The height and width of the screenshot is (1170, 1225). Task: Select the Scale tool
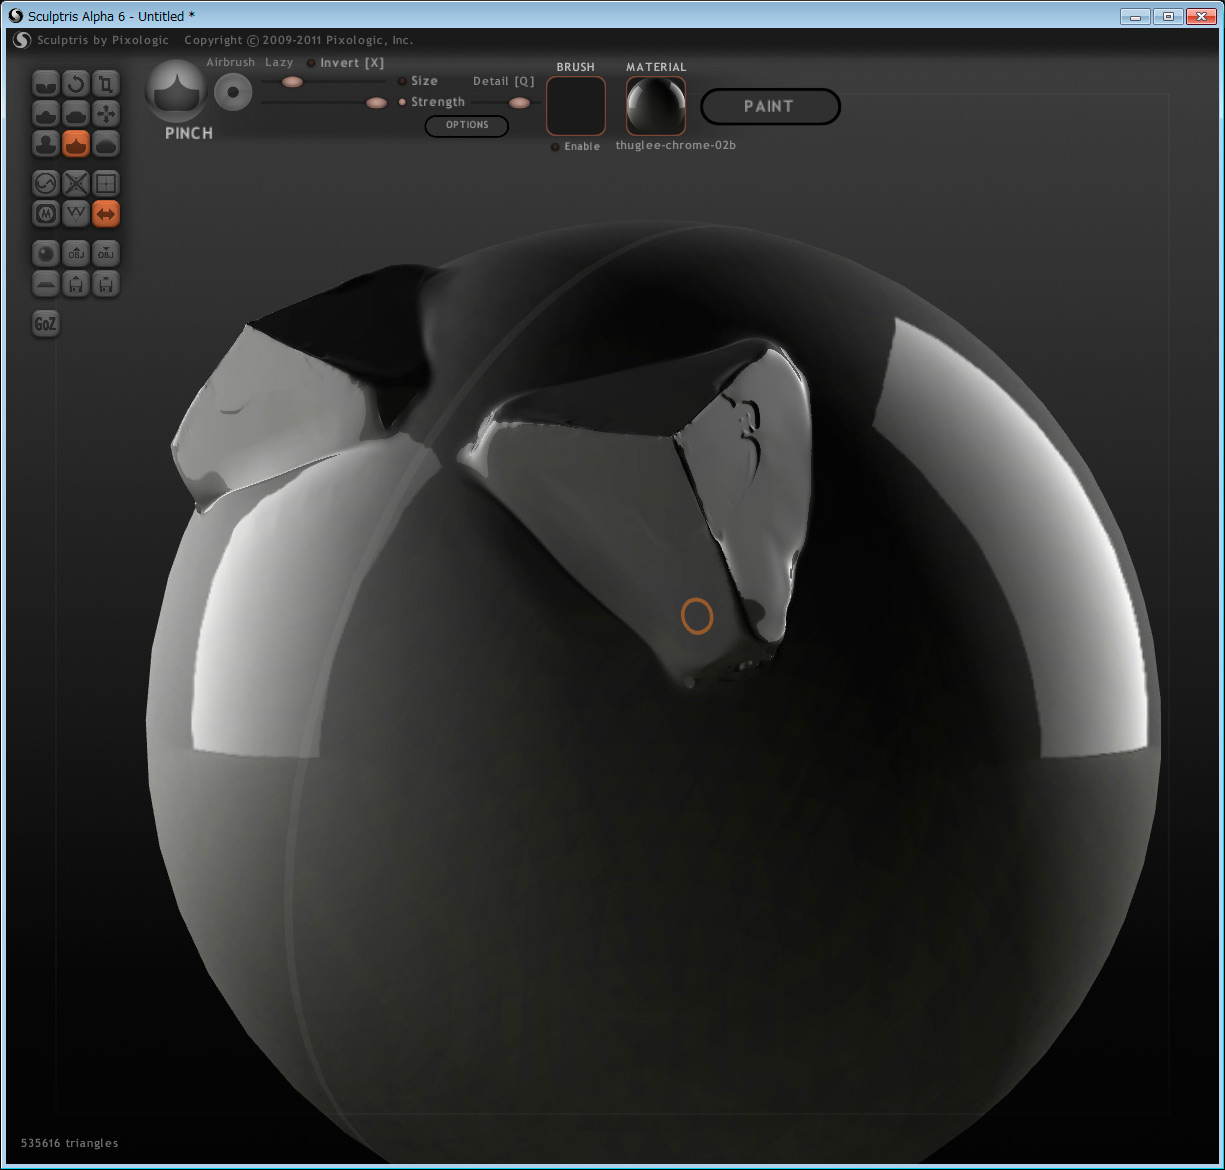(106, 83)
